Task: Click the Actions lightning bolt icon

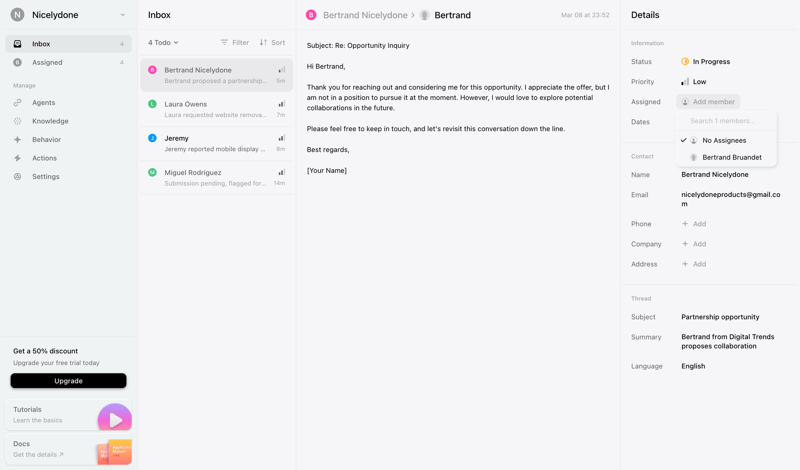Action: click(x=17, y=158)
